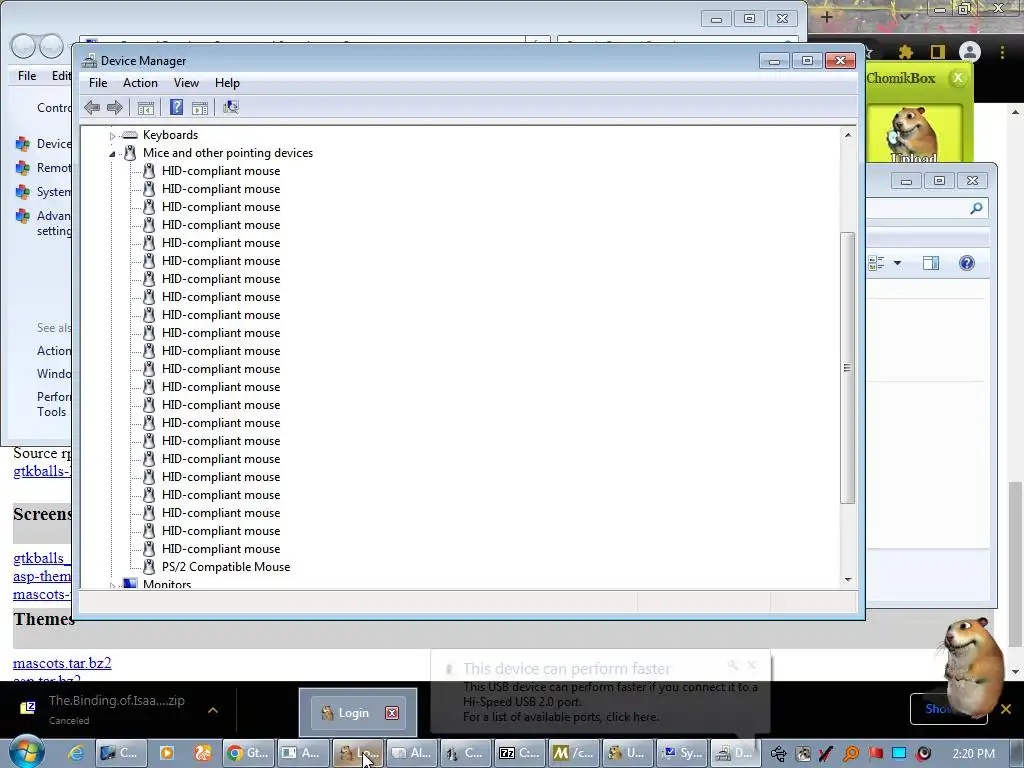Click Chrome side panel icon
Viewport: 1024px width, 768px height.
pos(938,52)
